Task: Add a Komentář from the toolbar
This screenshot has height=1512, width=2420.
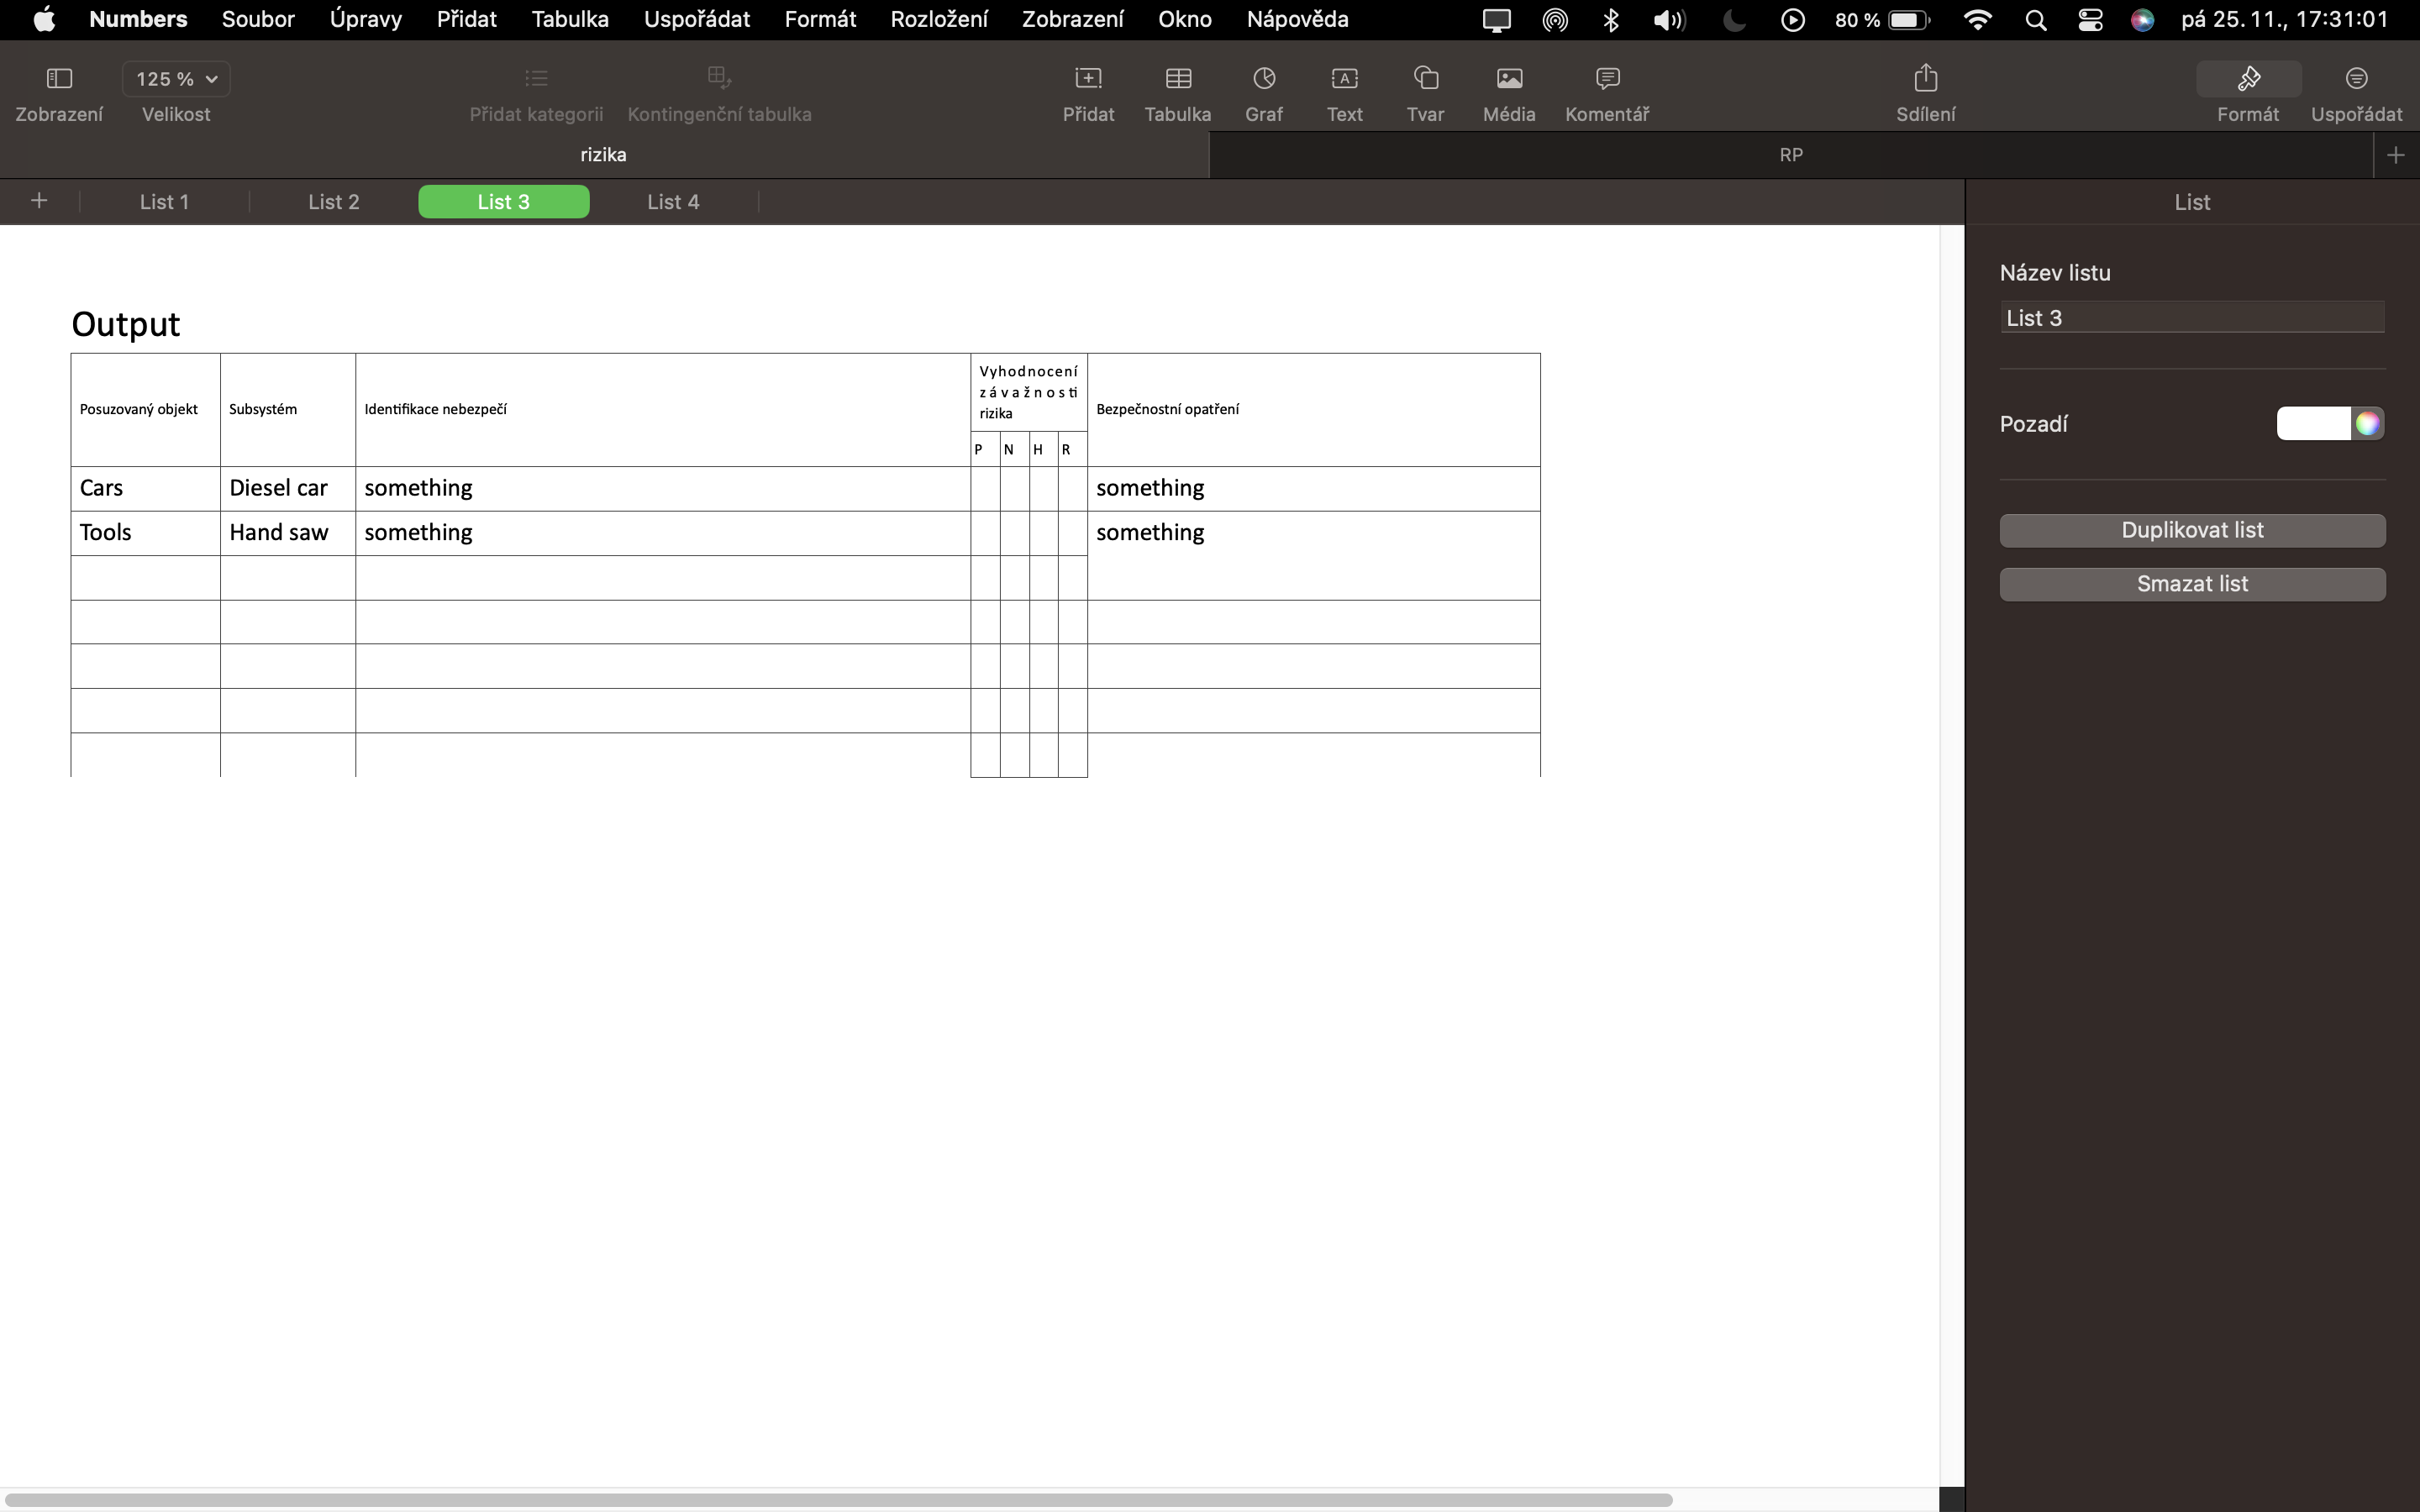Action: click(1607, 78)
